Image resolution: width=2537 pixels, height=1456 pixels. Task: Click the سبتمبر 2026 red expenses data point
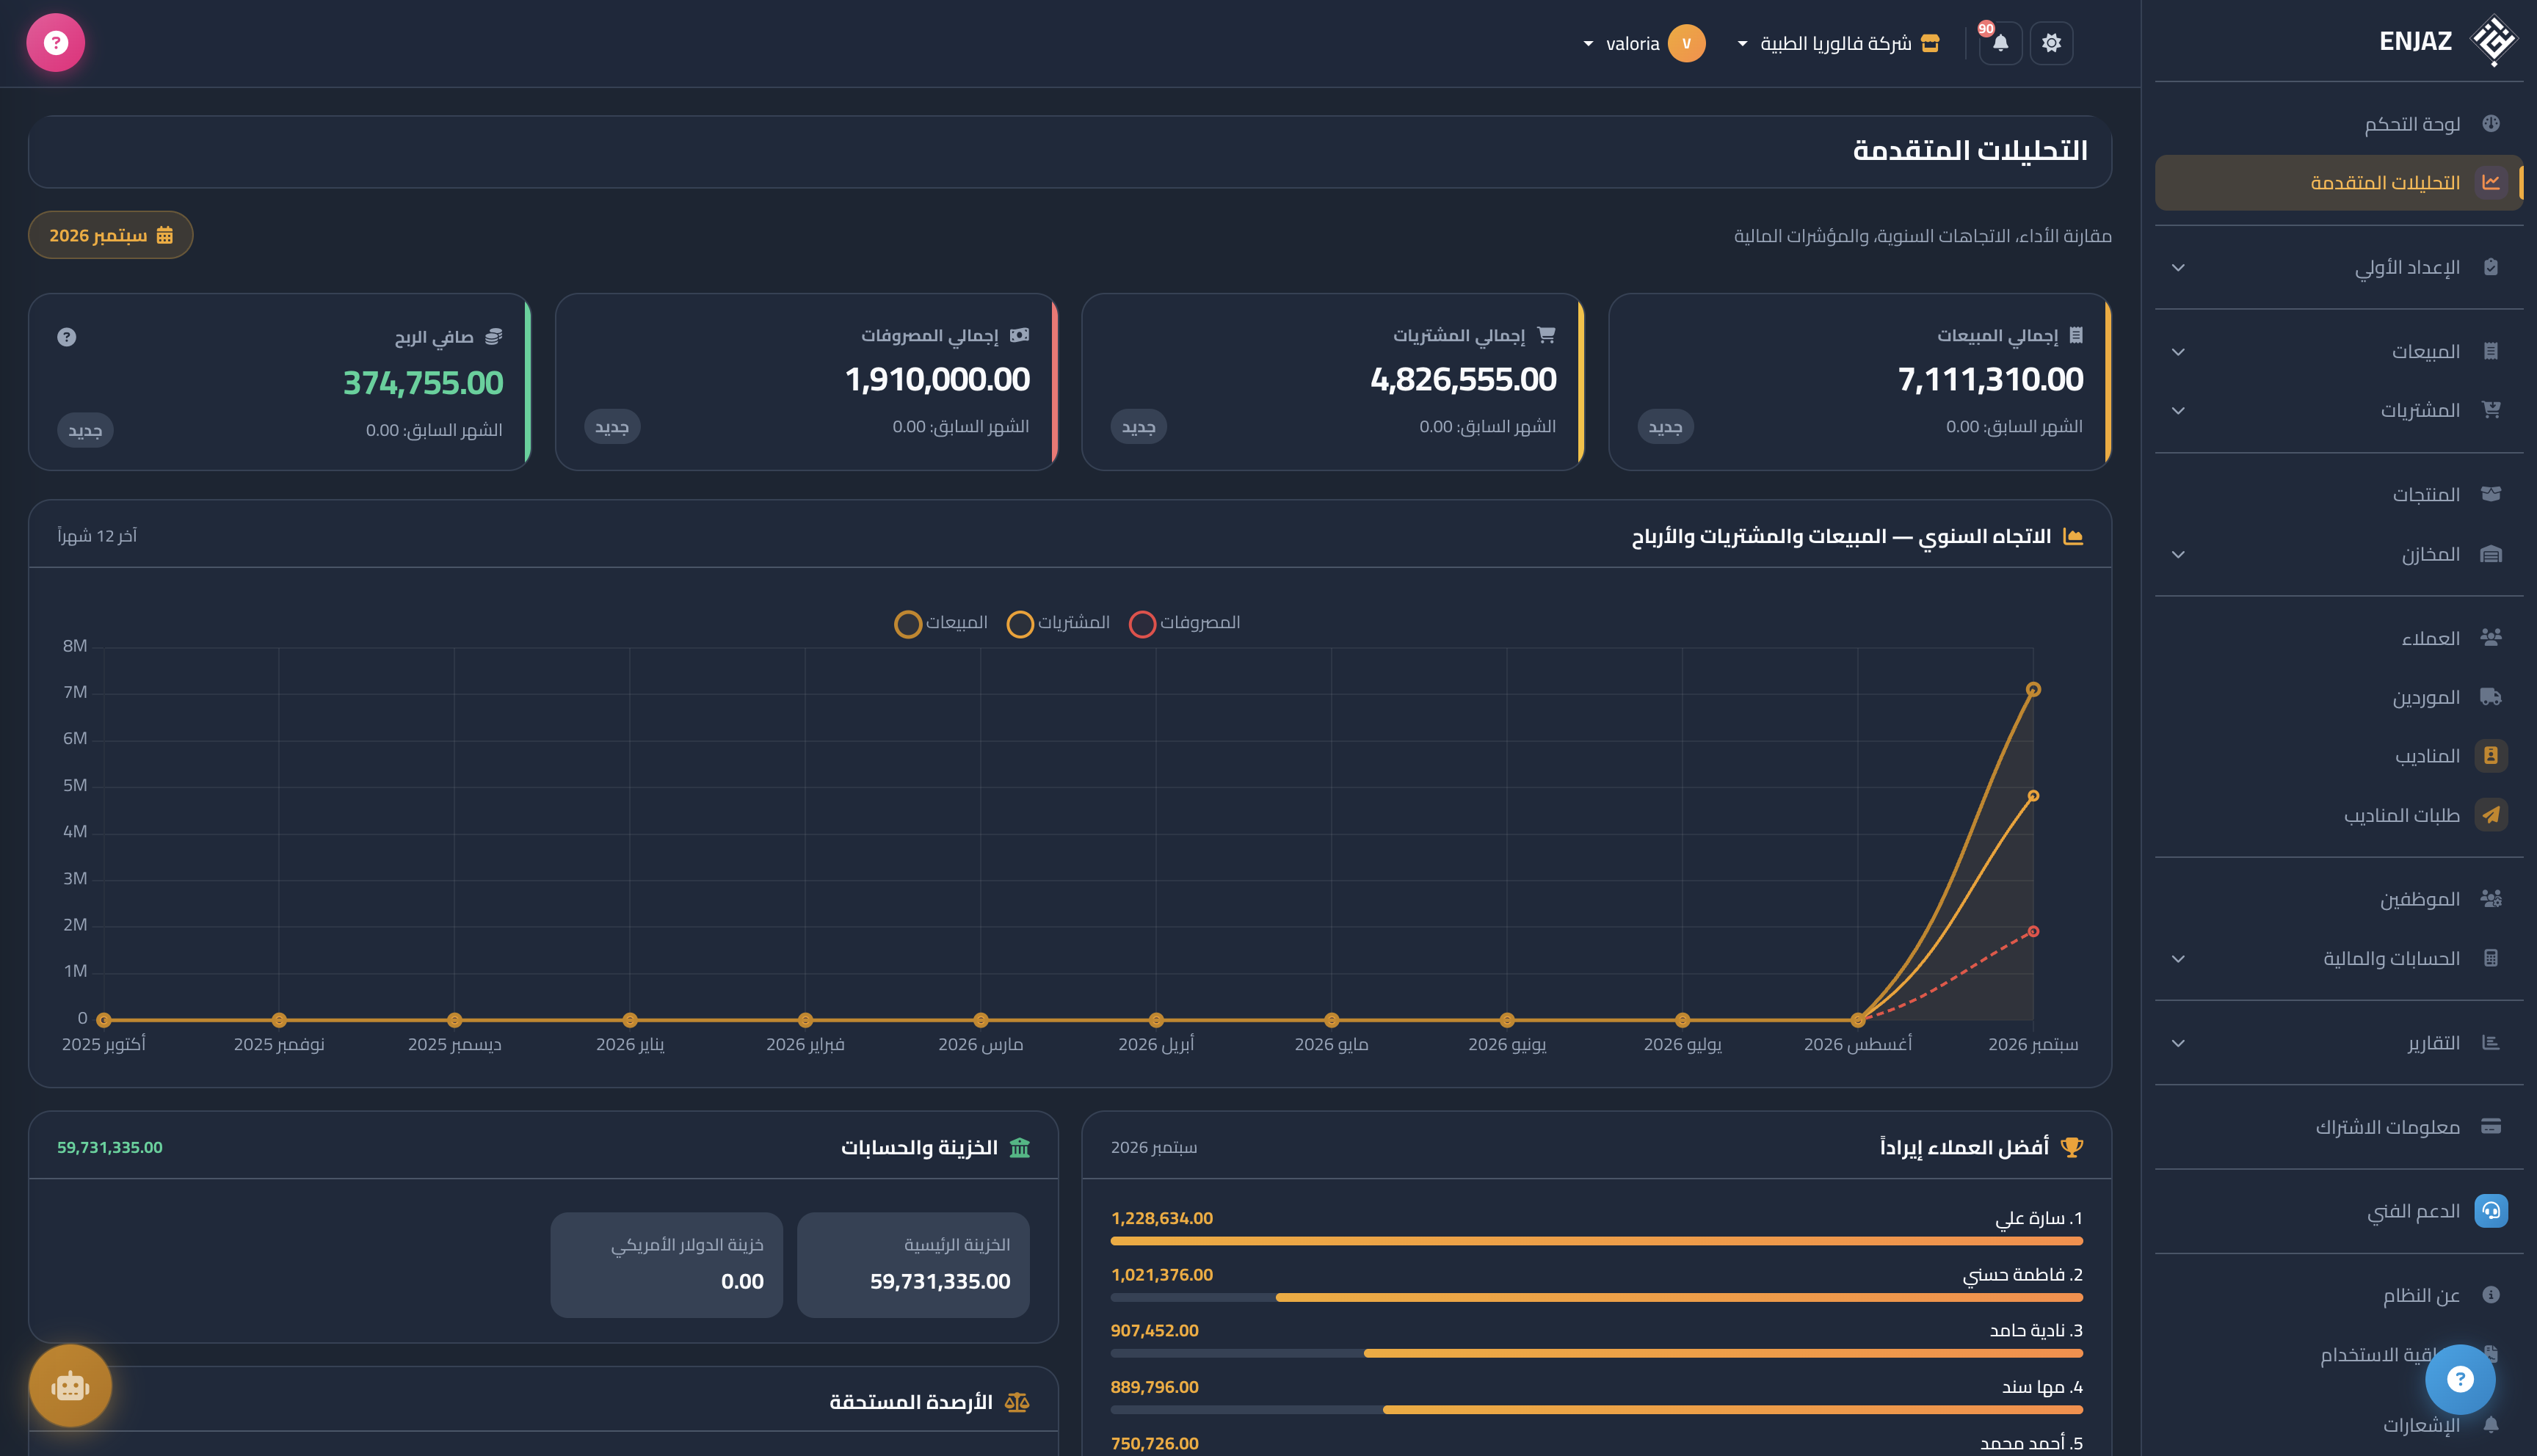pyautogui.click(x=2033, y=932)
